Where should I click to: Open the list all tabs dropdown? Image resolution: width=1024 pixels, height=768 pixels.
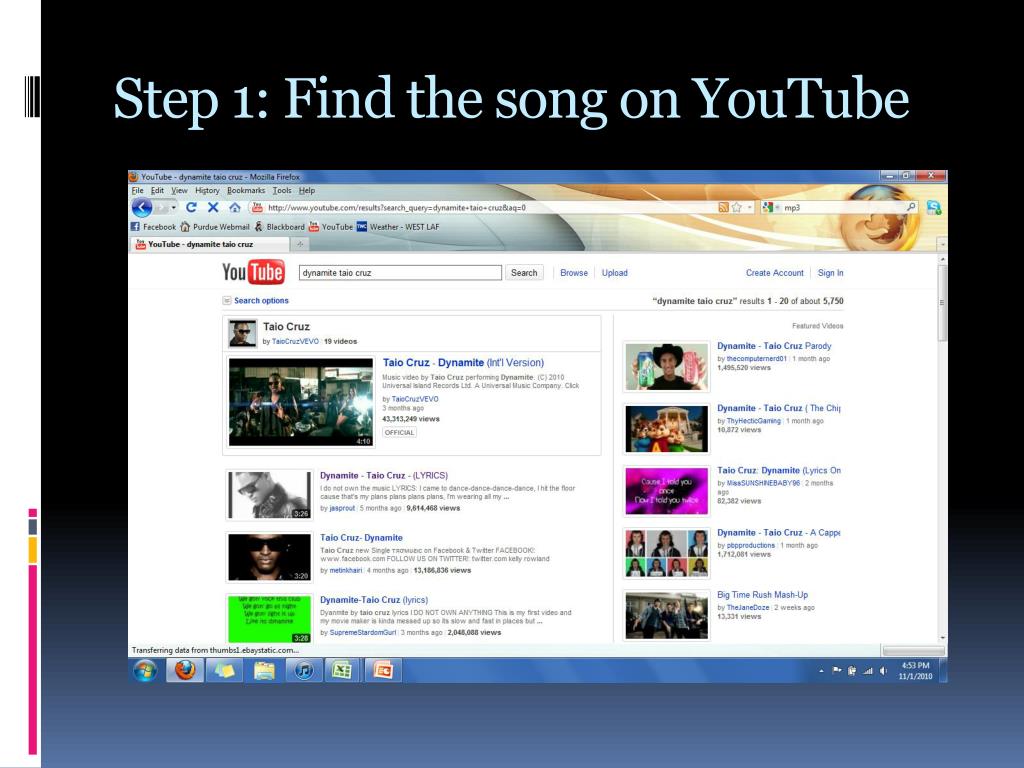(x=942, y=244)
